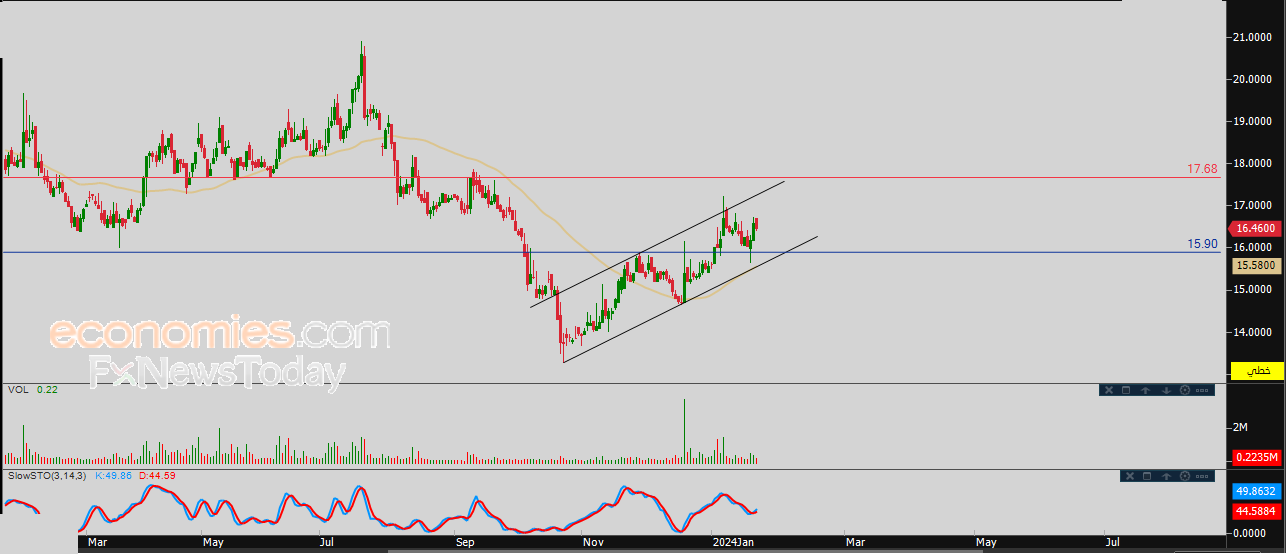Open SlowSTO indicator settings gear
This screenshot has height=554, width=1286.
[1185, 476]
